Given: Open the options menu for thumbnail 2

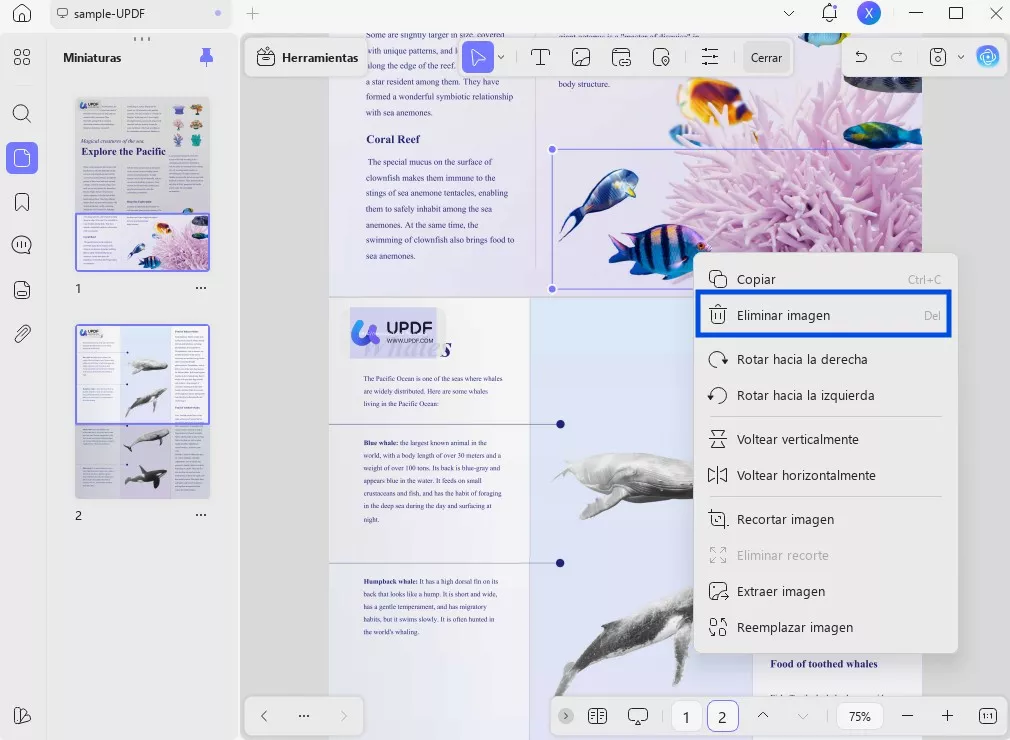Looking at the screenshot, I should point(201,515).
